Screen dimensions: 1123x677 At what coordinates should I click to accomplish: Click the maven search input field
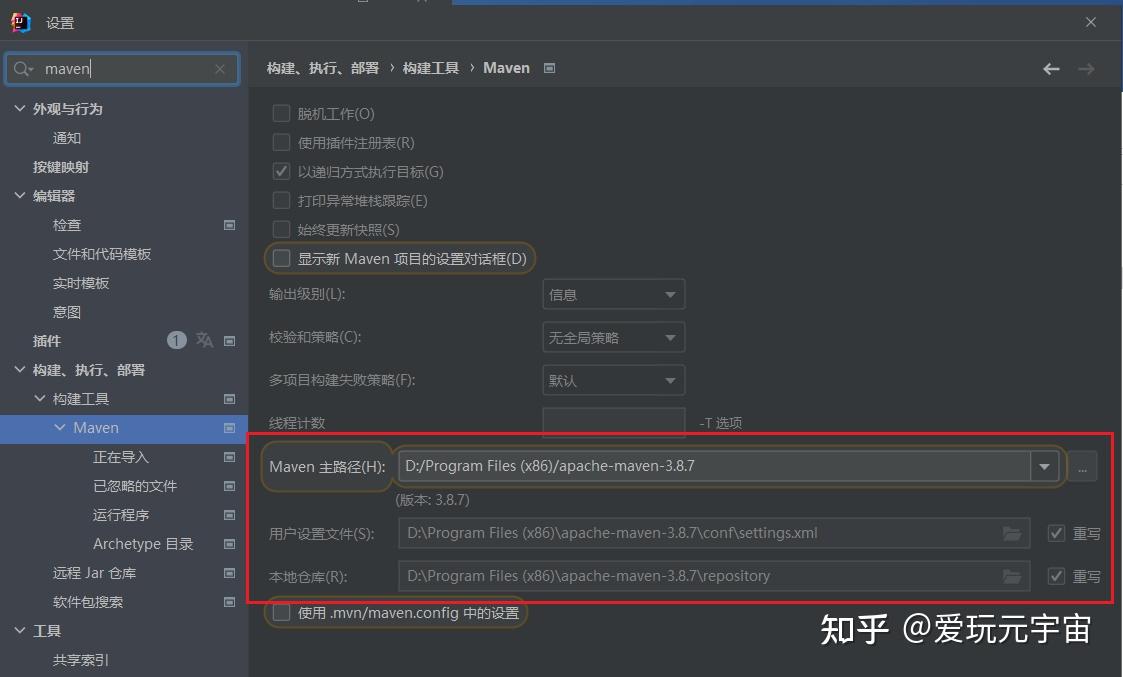tap(123, 69)
